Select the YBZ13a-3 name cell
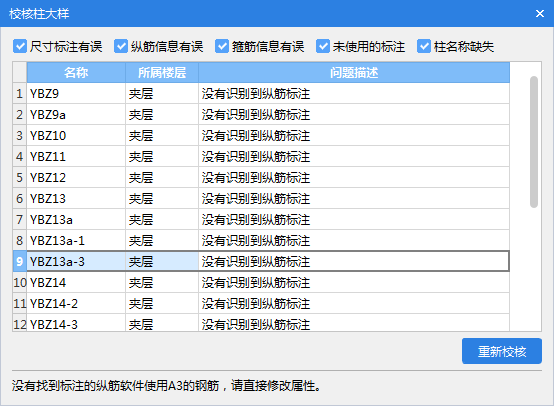Image resolution: width=554 pixels, height=406 pixels. click(x=76, y=261)
